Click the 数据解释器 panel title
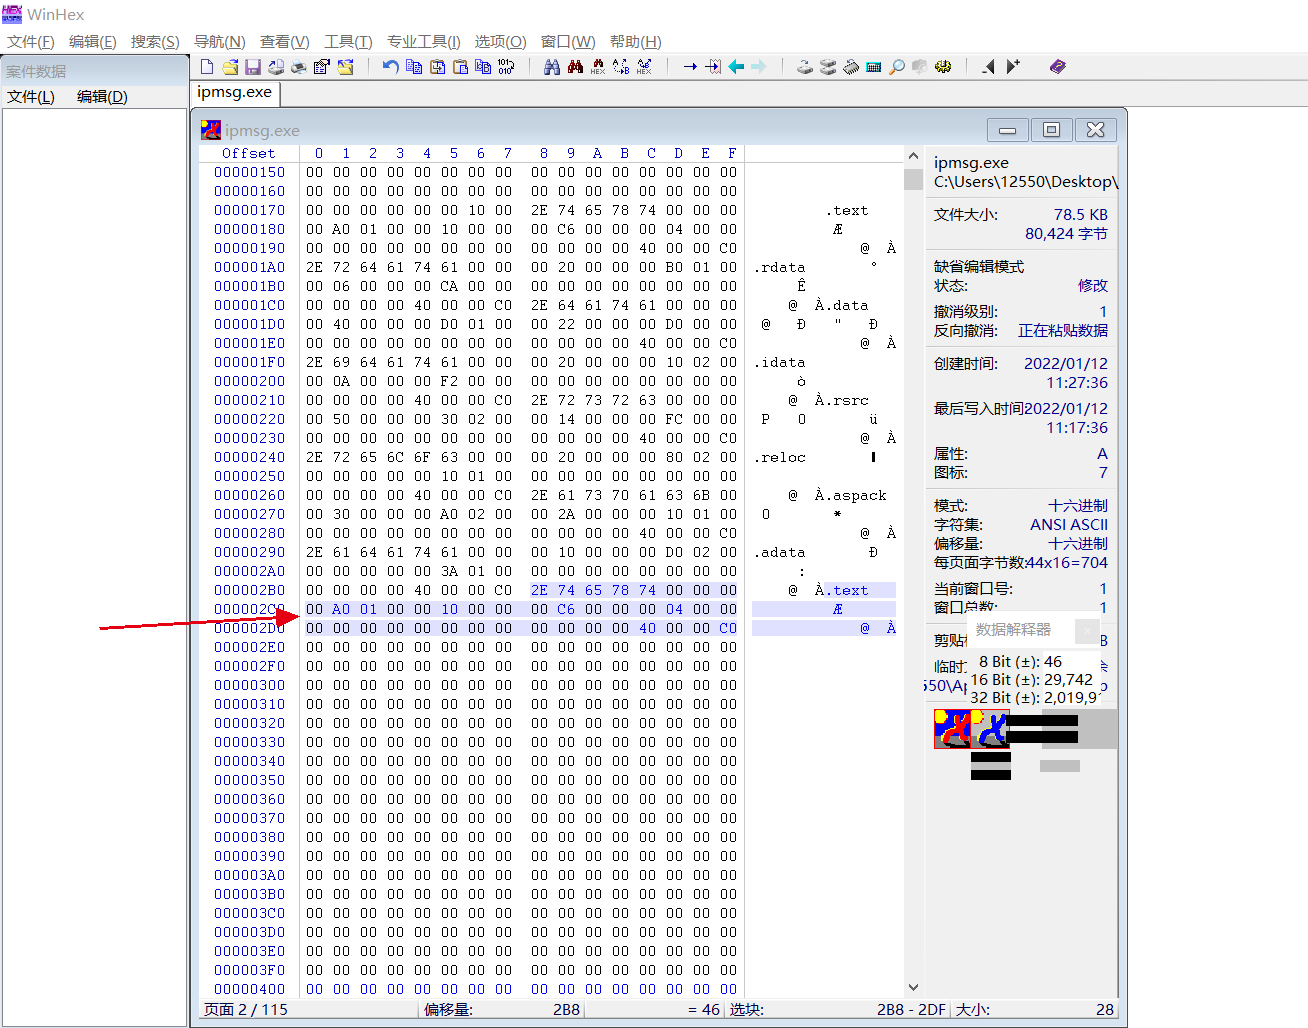 click(1013, 630)
